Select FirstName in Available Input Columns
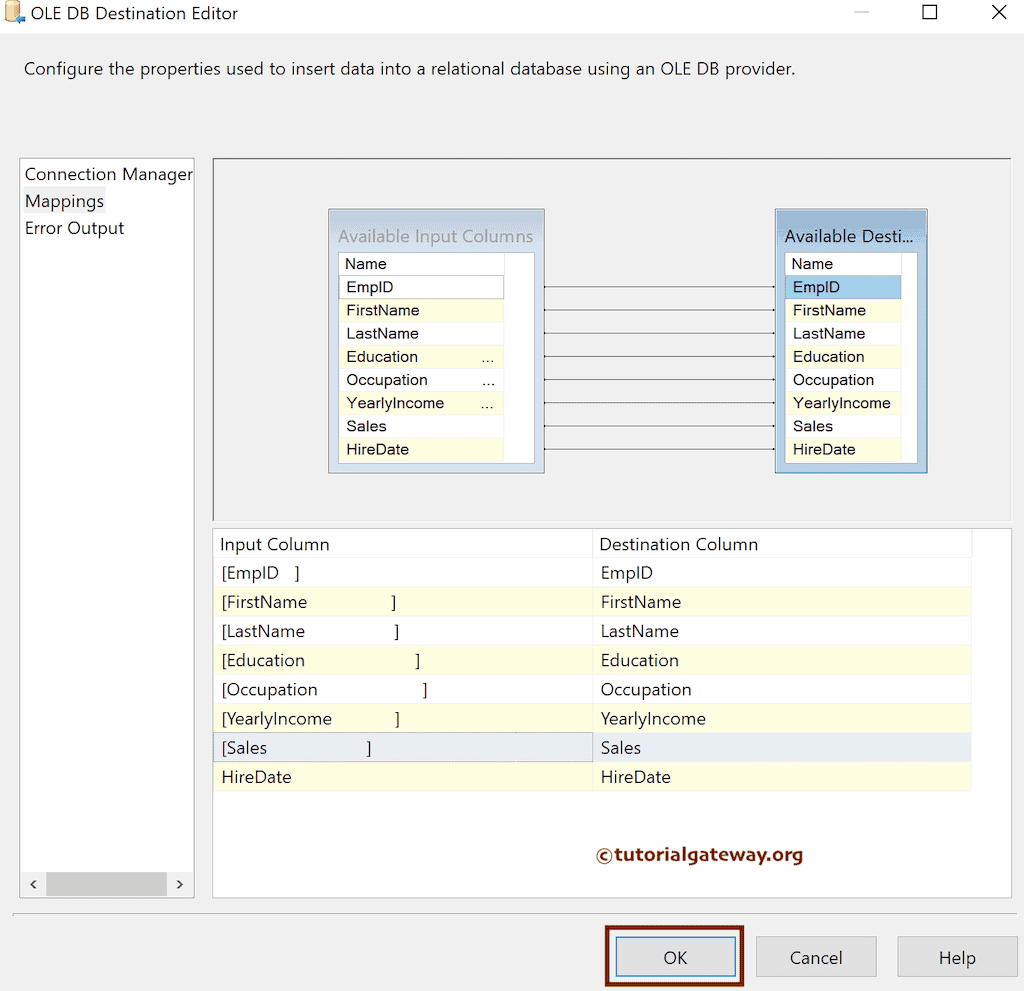 pos(381,310)
